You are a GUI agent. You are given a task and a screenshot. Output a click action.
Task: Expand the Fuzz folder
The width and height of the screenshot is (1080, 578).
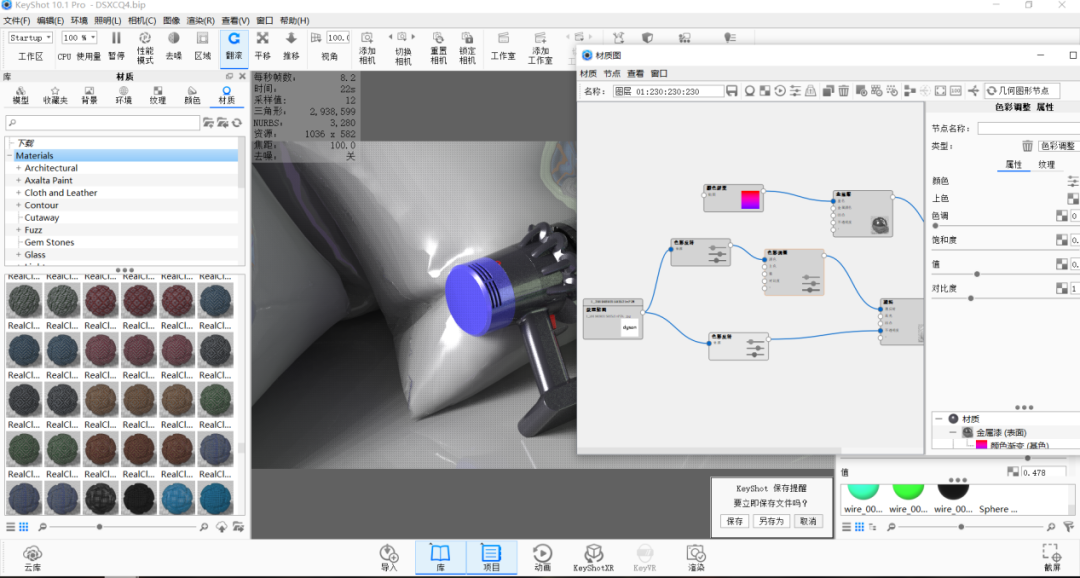tap(19, 230)
